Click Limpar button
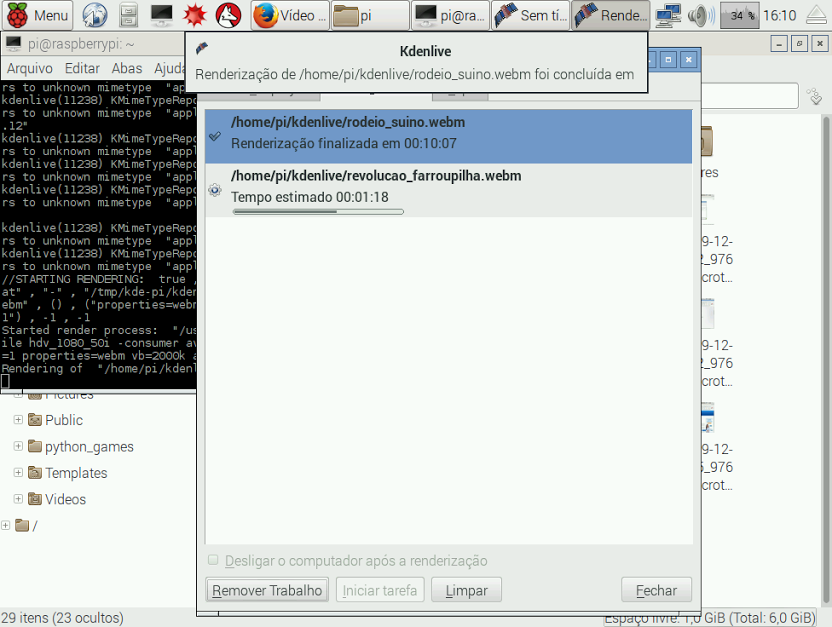The height and width of the screenshot is (627, 832). coord(466,590)
